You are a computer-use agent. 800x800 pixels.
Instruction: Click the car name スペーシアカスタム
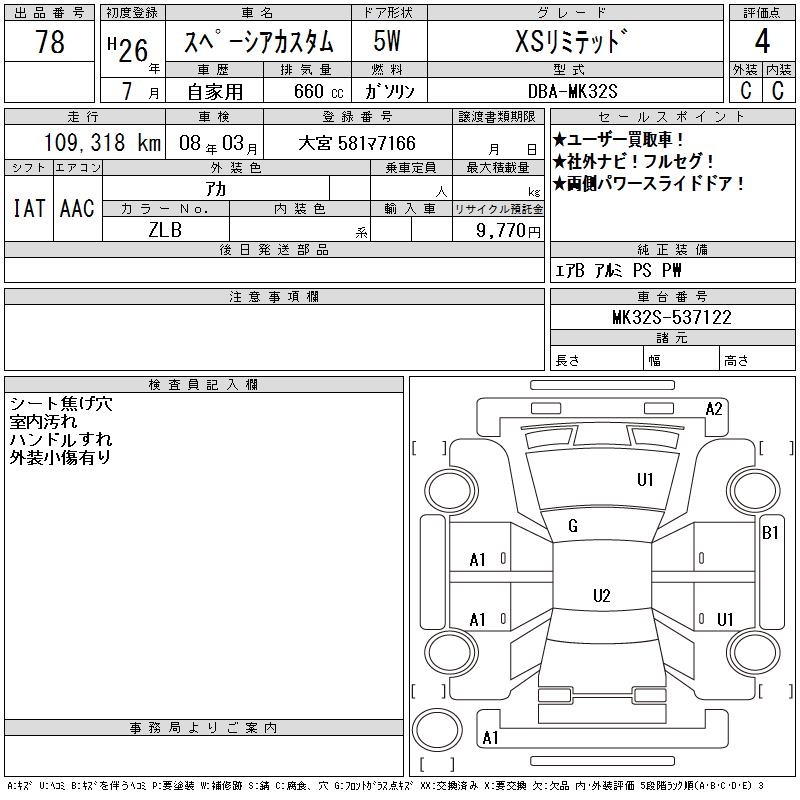(x=258, y=41)
